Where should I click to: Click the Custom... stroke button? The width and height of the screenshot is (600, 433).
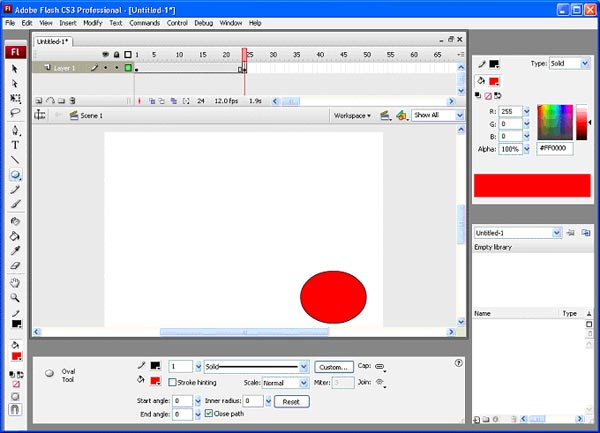point(333,367)
